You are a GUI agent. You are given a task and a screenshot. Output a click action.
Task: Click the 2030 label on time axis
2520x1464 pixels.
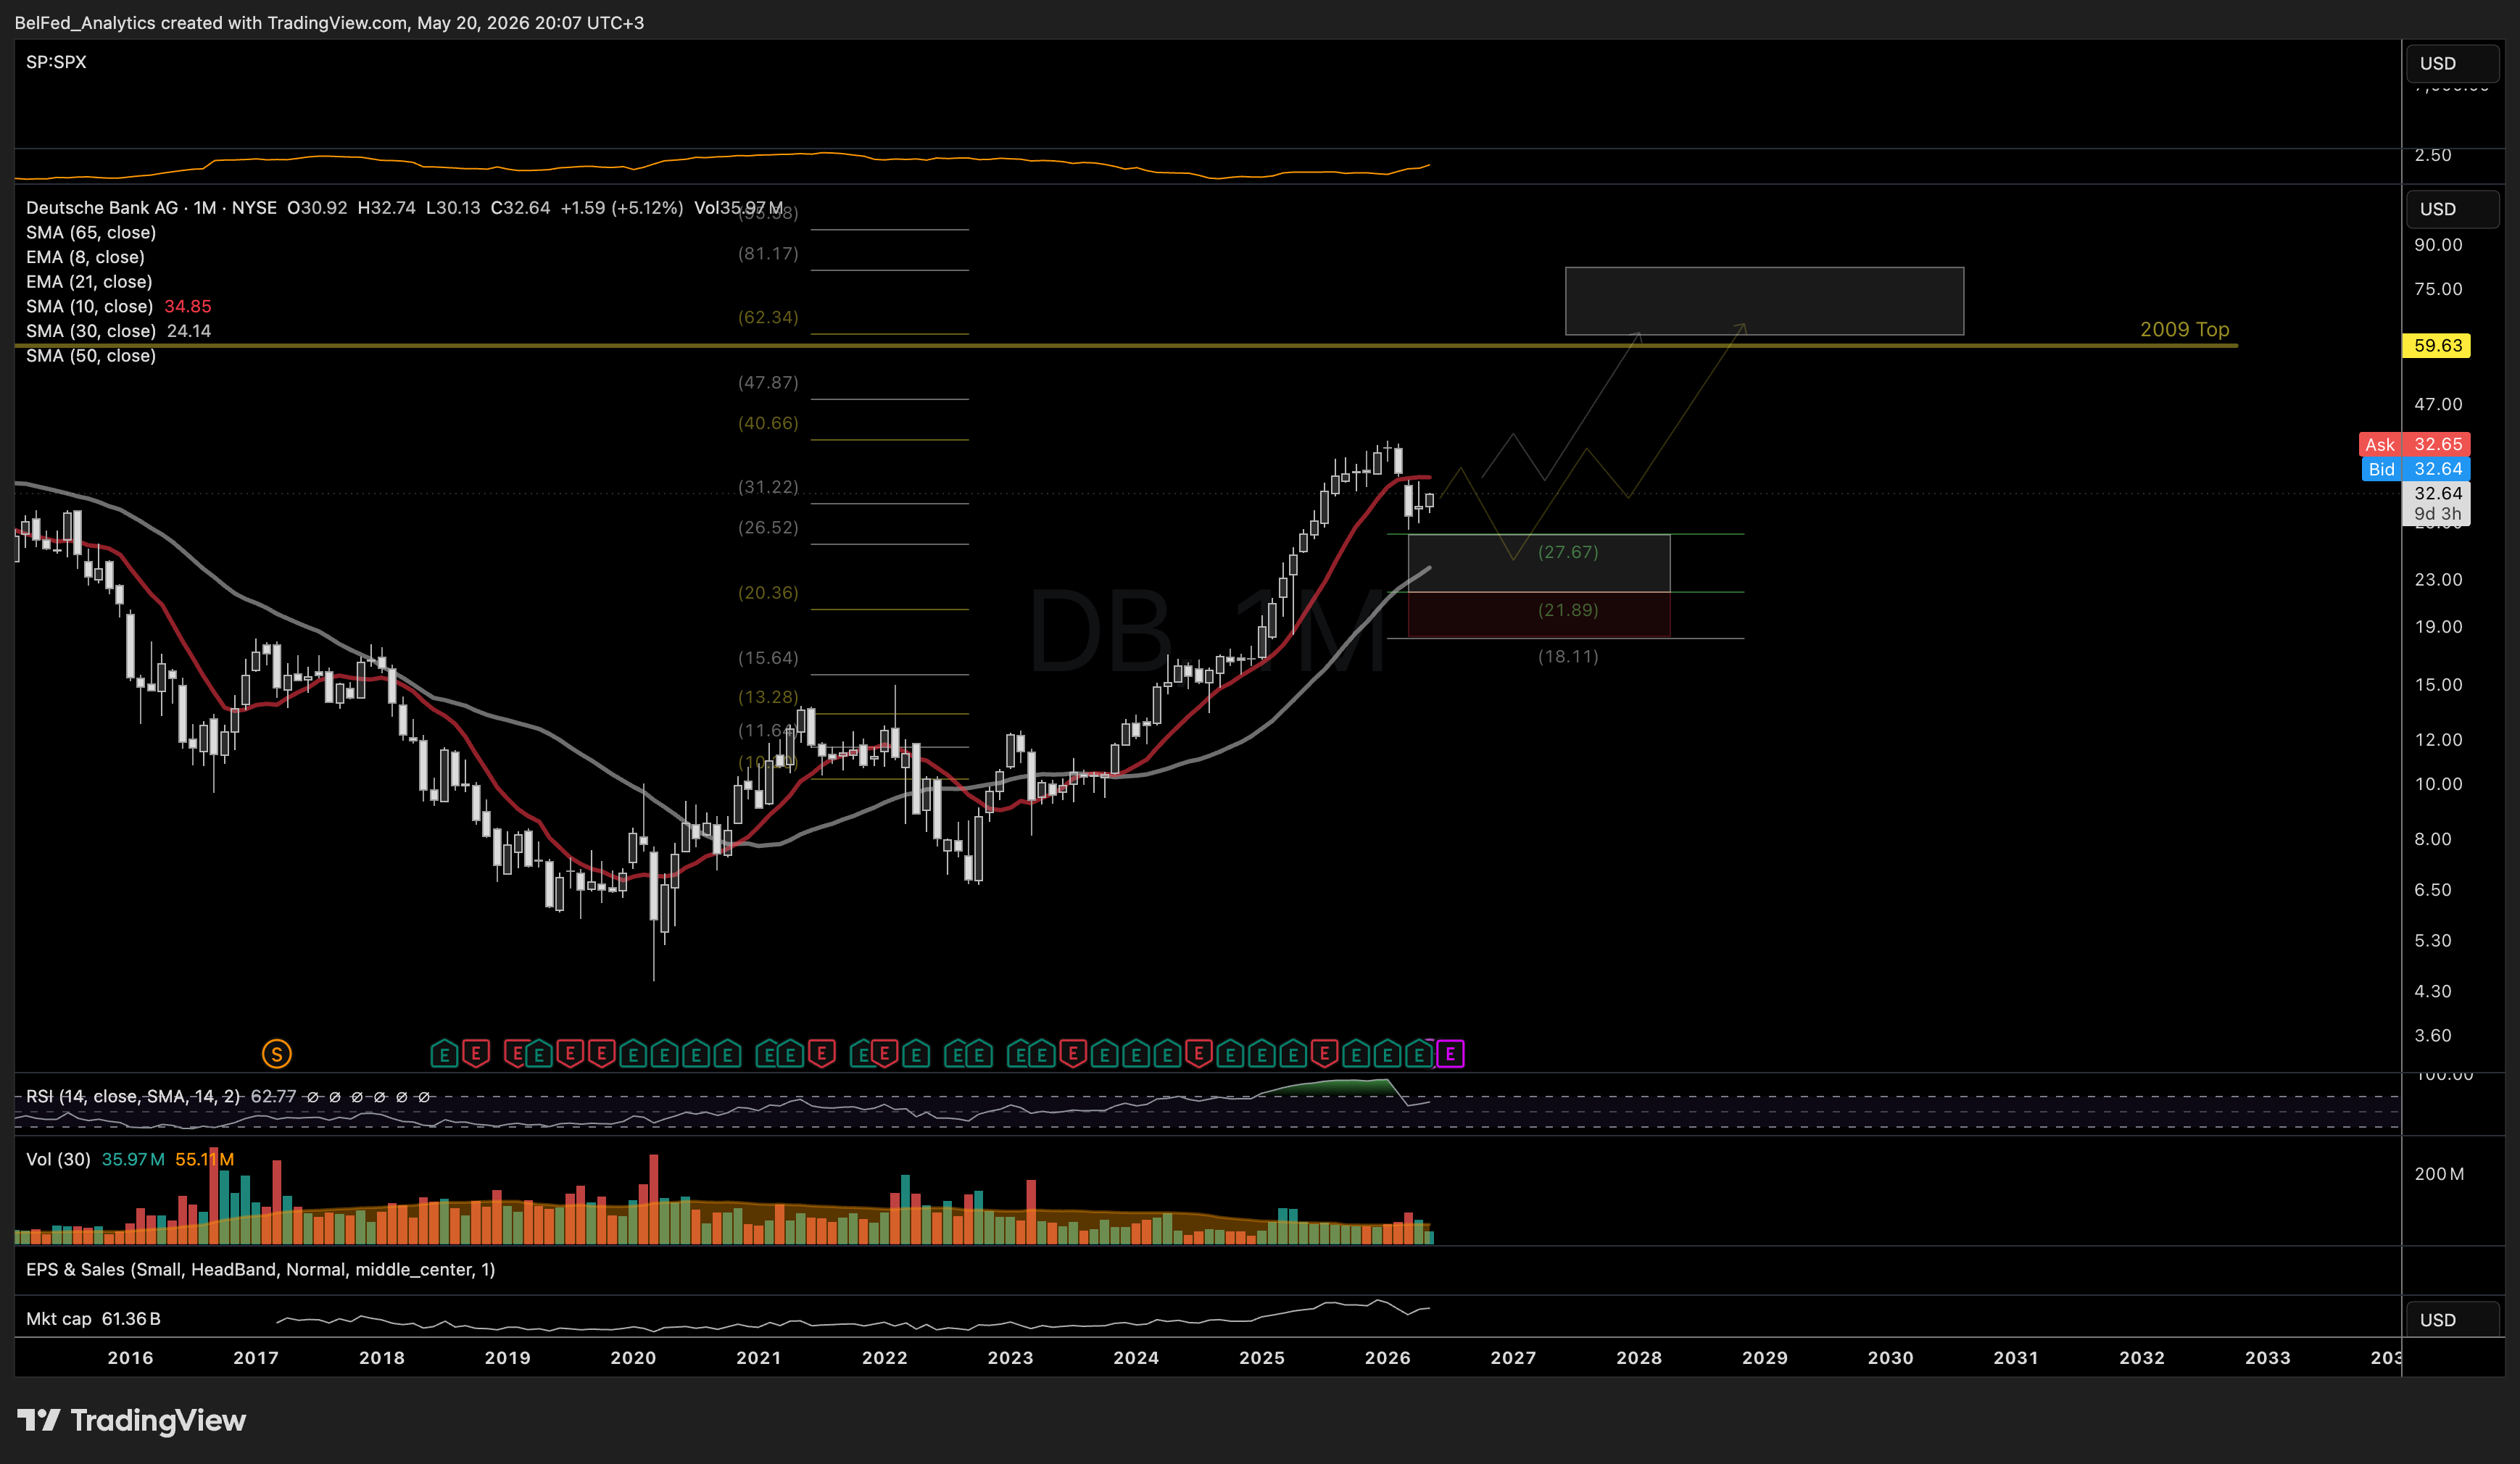[1890, 1358]
